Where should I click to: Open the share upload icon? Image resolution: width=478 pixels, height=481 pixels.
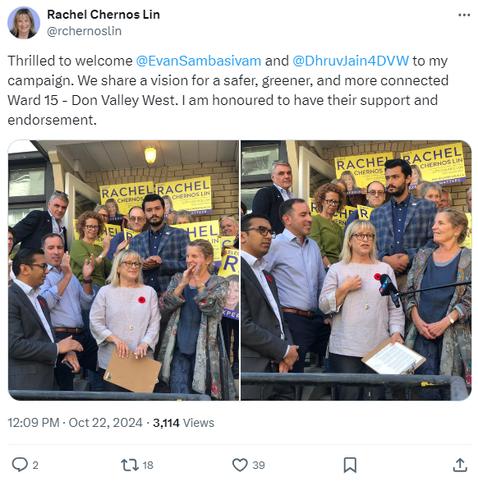tap(460, 465)
